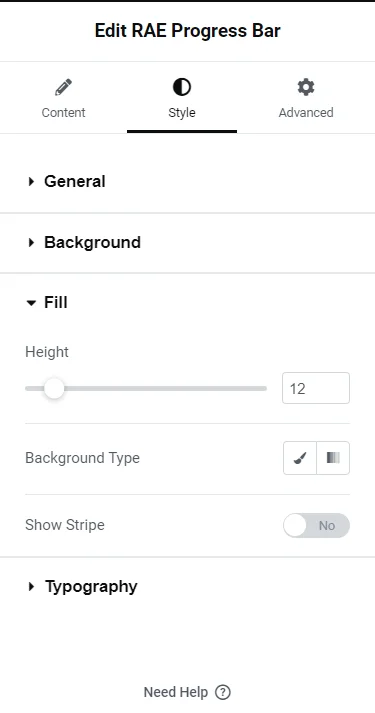Click the gear Advanced icon

tap(306, 87)
